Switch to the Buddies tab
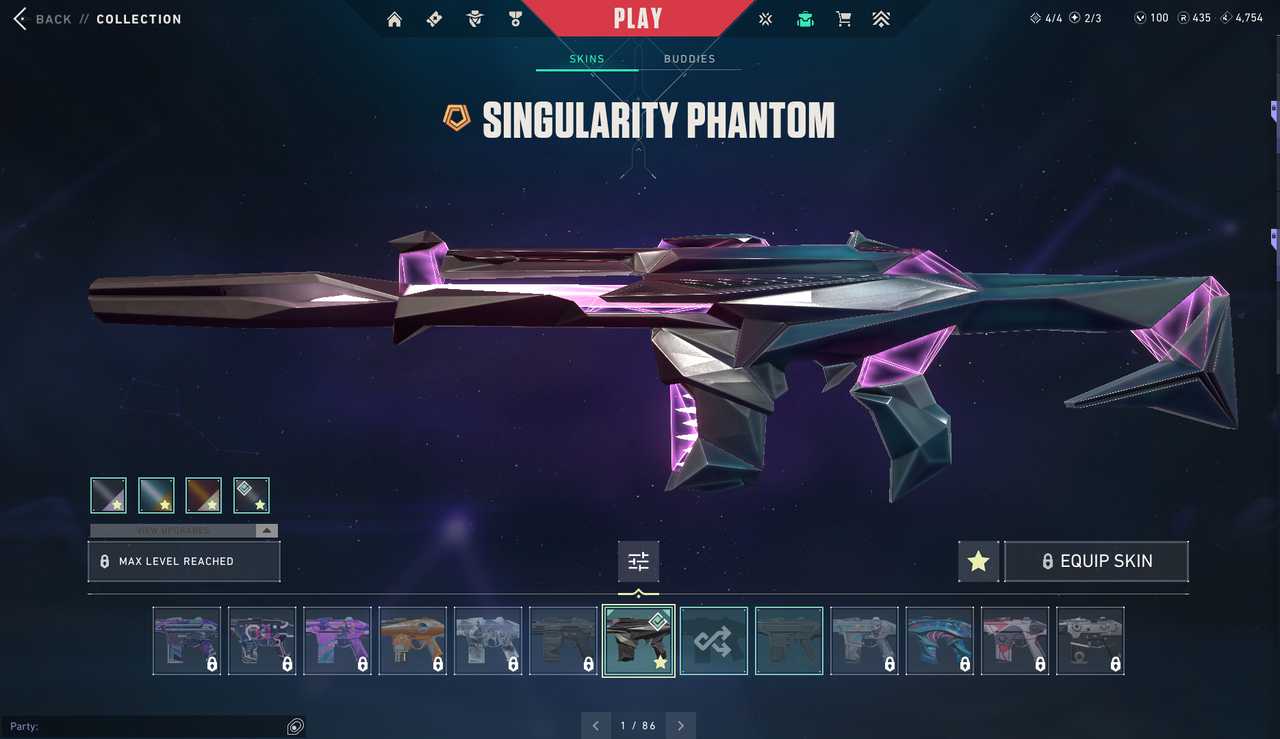 click(690, 59)
